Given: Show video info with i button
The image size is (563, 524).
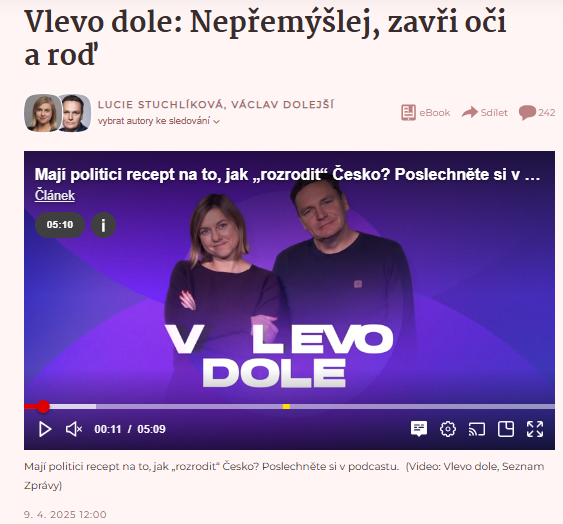Looking at the screenshot, I should tap(103, 225).
